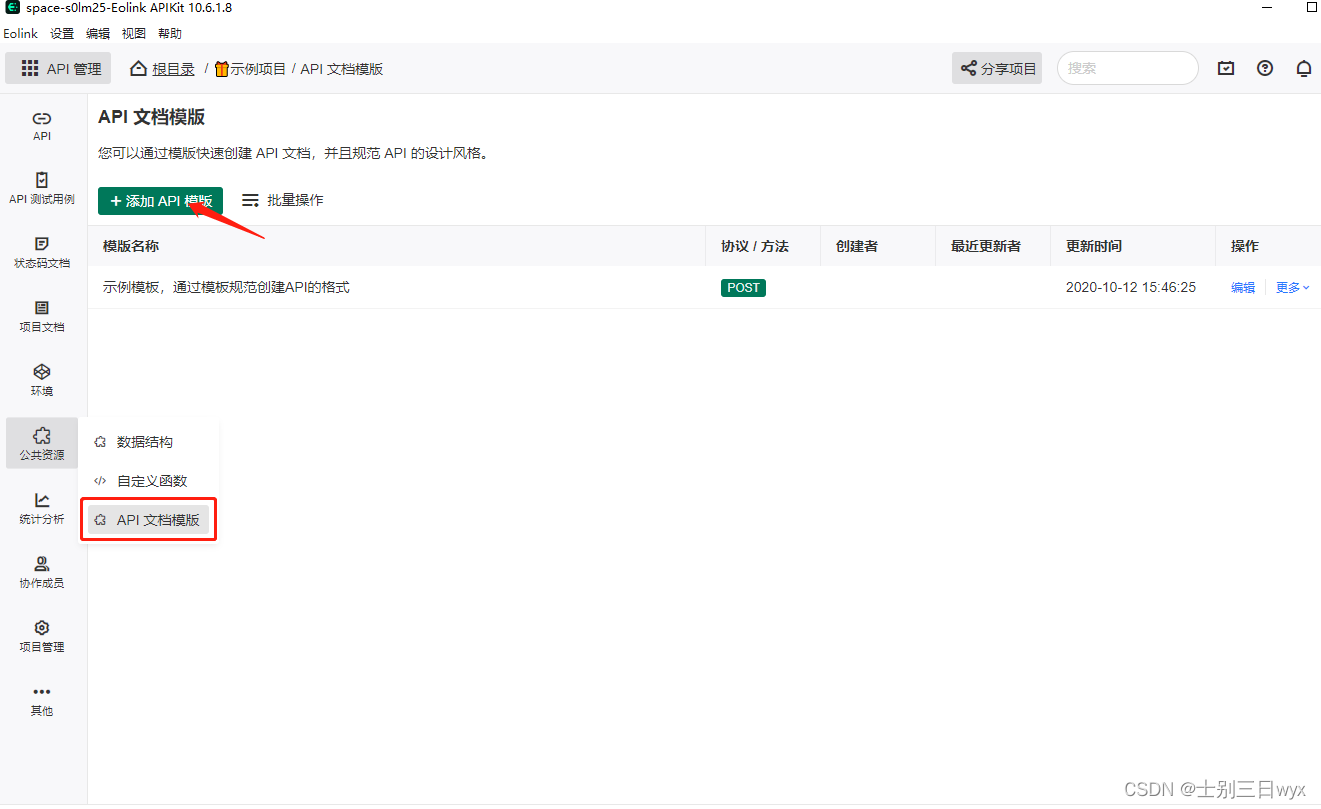Open the Eolink menu
The height and width of the screenshot is (809, 1321).
[20, 33]
